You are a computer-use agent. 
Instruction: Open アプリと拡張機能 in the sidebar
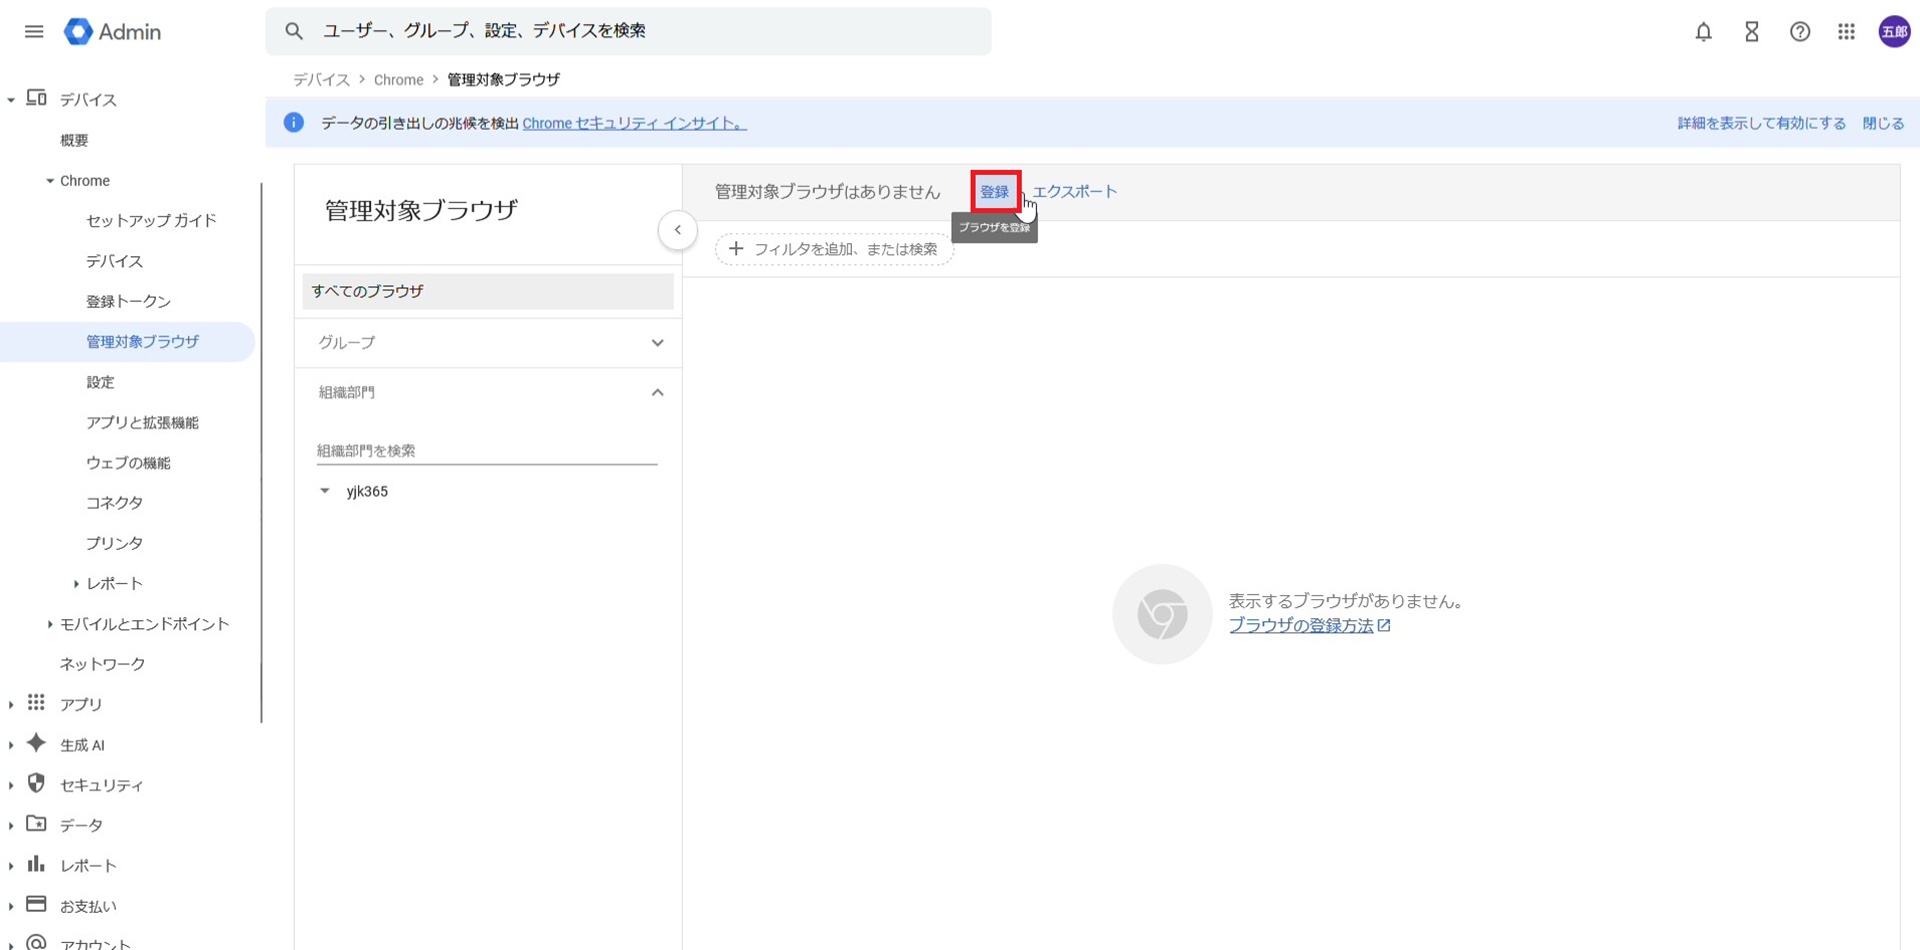point(142,422)
